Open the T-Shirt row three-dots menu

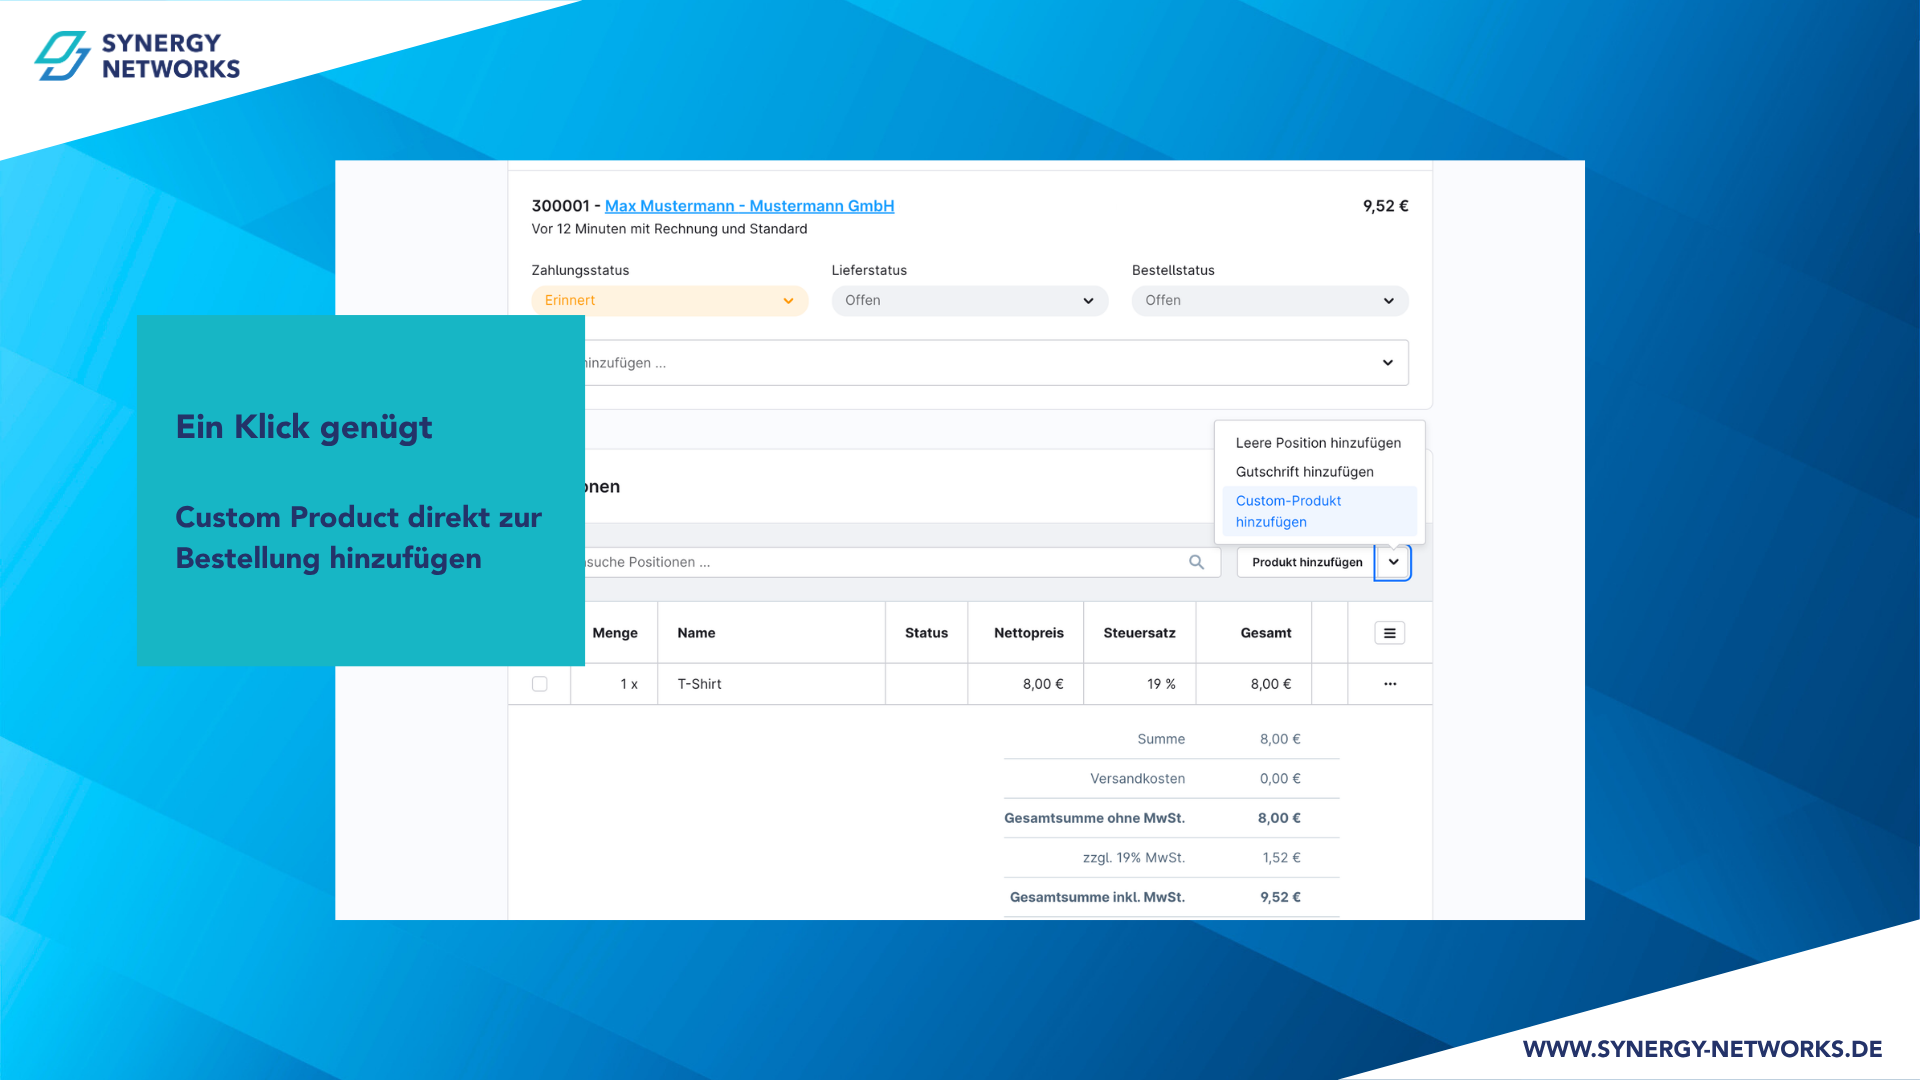point(1390,684)
